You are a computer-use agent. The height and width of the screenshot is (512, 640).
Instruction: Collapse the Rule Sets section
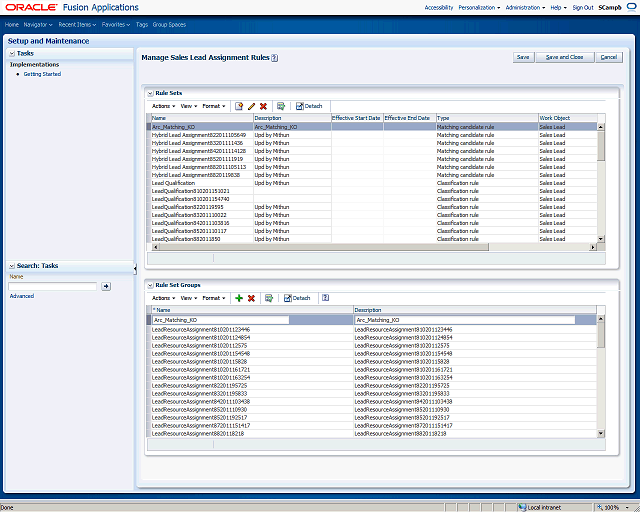pyautogui.click(x=150, y=93)
